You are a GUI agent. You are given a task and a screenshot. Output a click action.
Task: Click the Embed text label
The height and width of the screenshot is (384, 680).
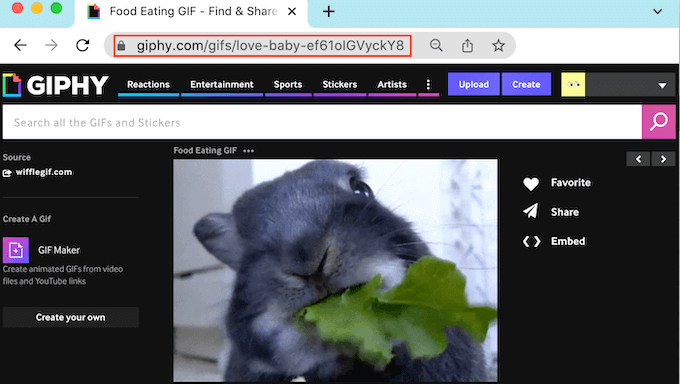[568, 241]
